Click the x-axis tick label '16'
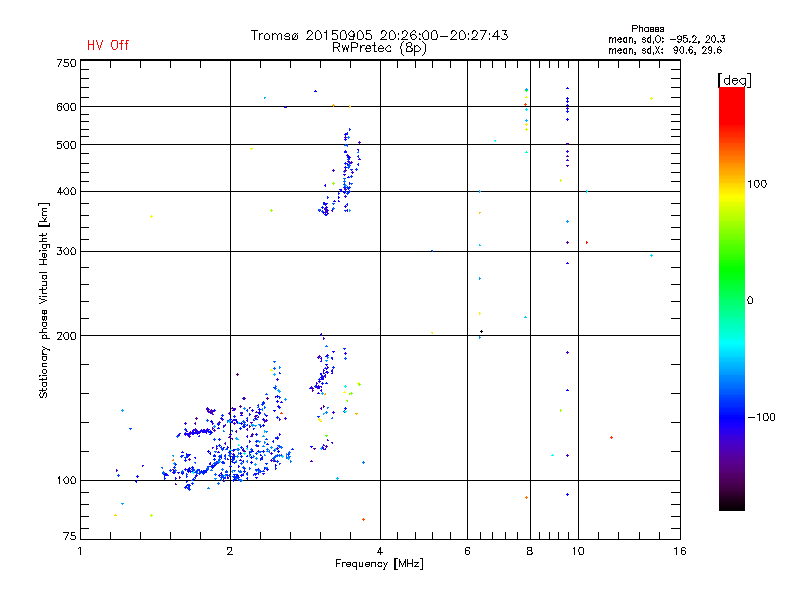Screen dimensions: 800x600 [680, 551]
